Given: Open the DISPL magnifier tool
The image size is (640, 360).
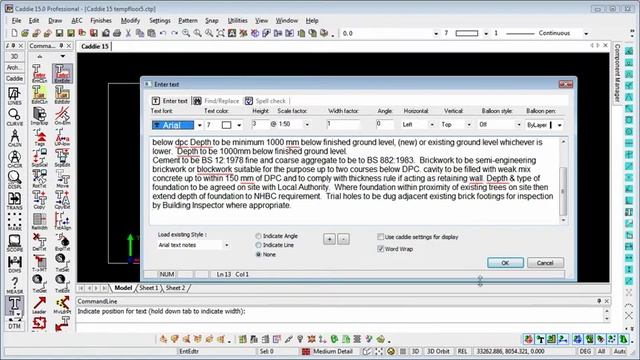Looking at the screenshot, I should click(14, 180).
